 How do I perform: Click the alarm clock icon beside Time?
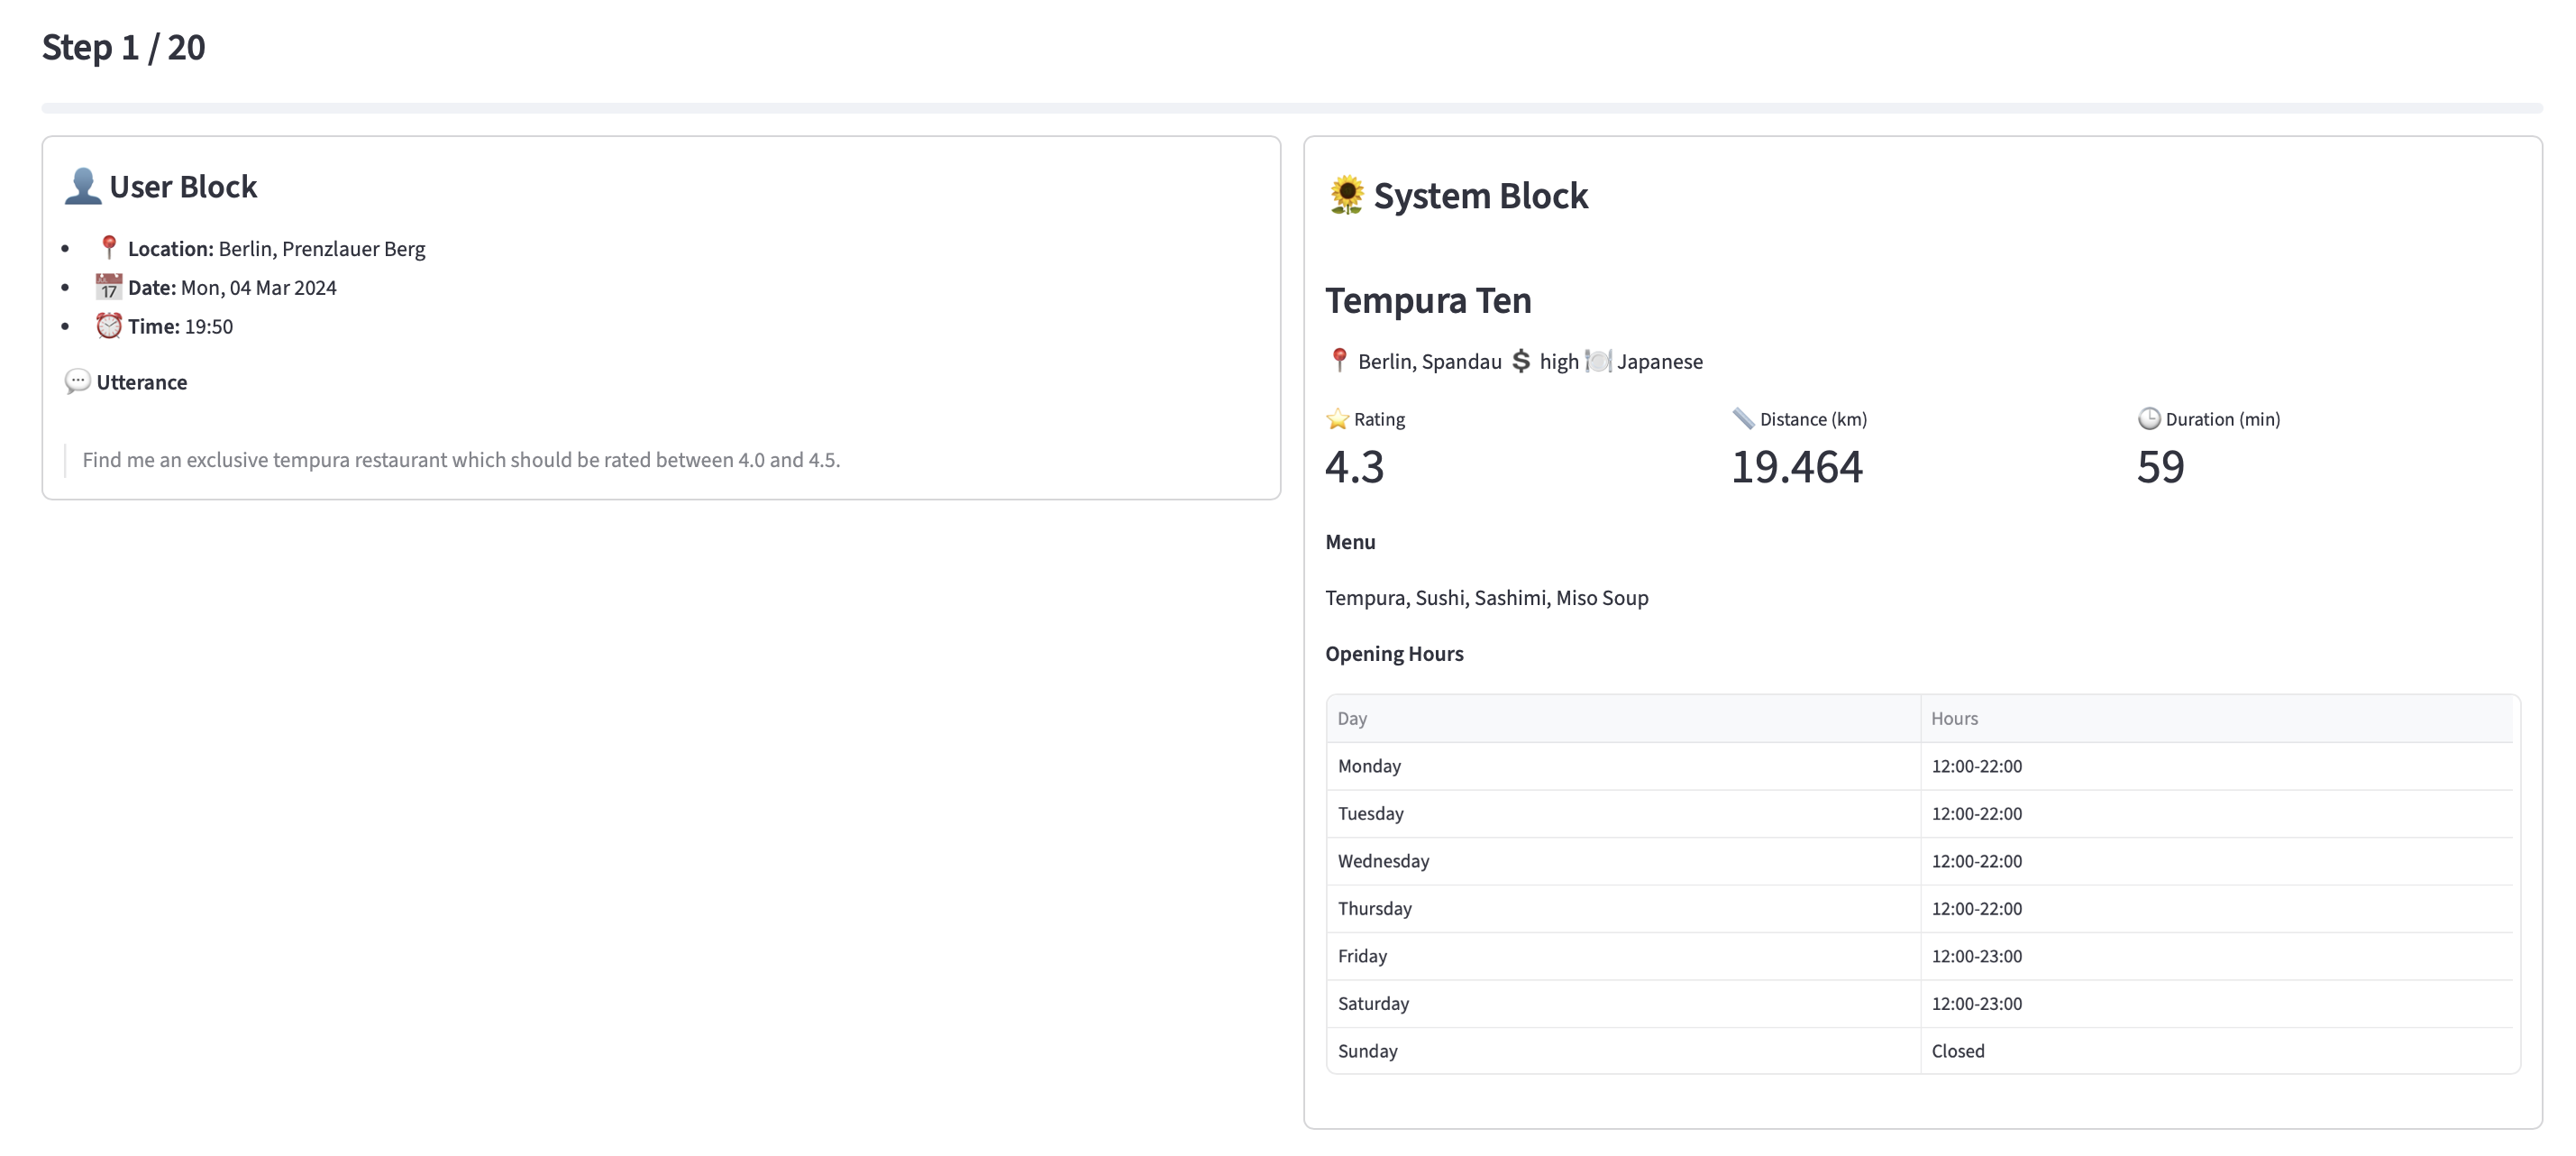tap(109, 326)
